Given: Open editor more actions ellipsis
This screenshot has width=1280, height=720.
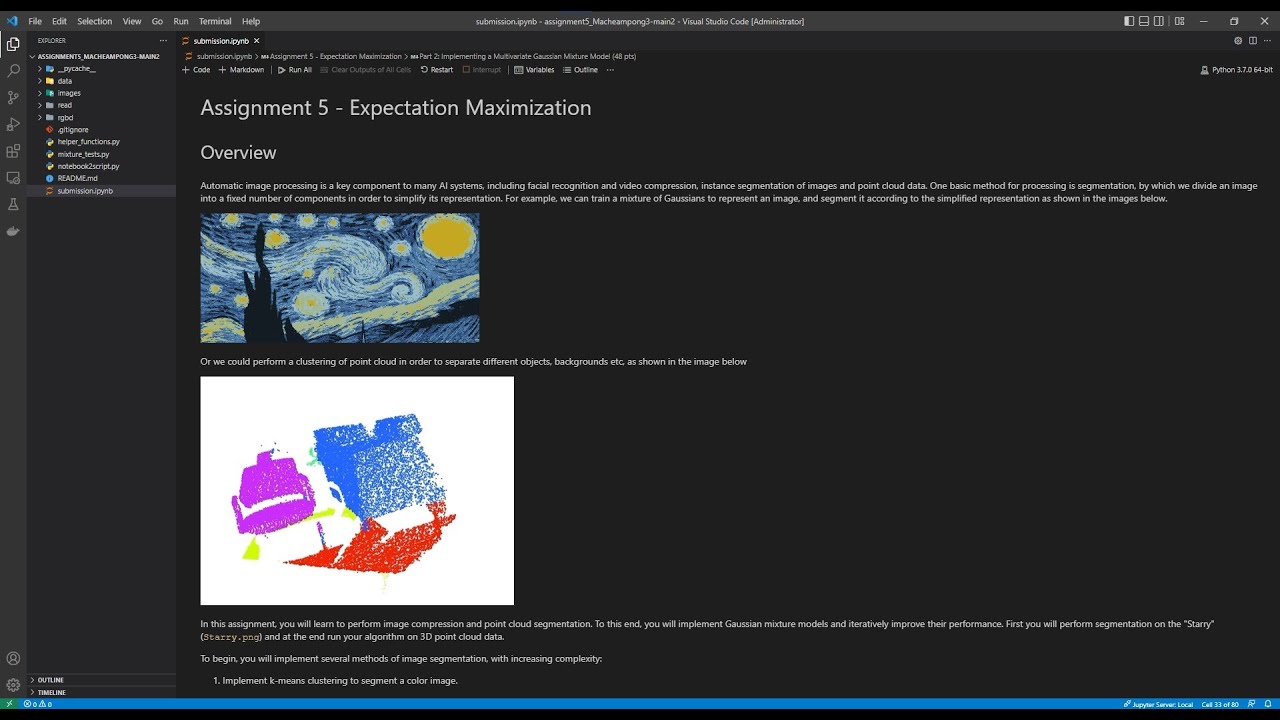Looking at the screenshot, I should click(1267, 41).
